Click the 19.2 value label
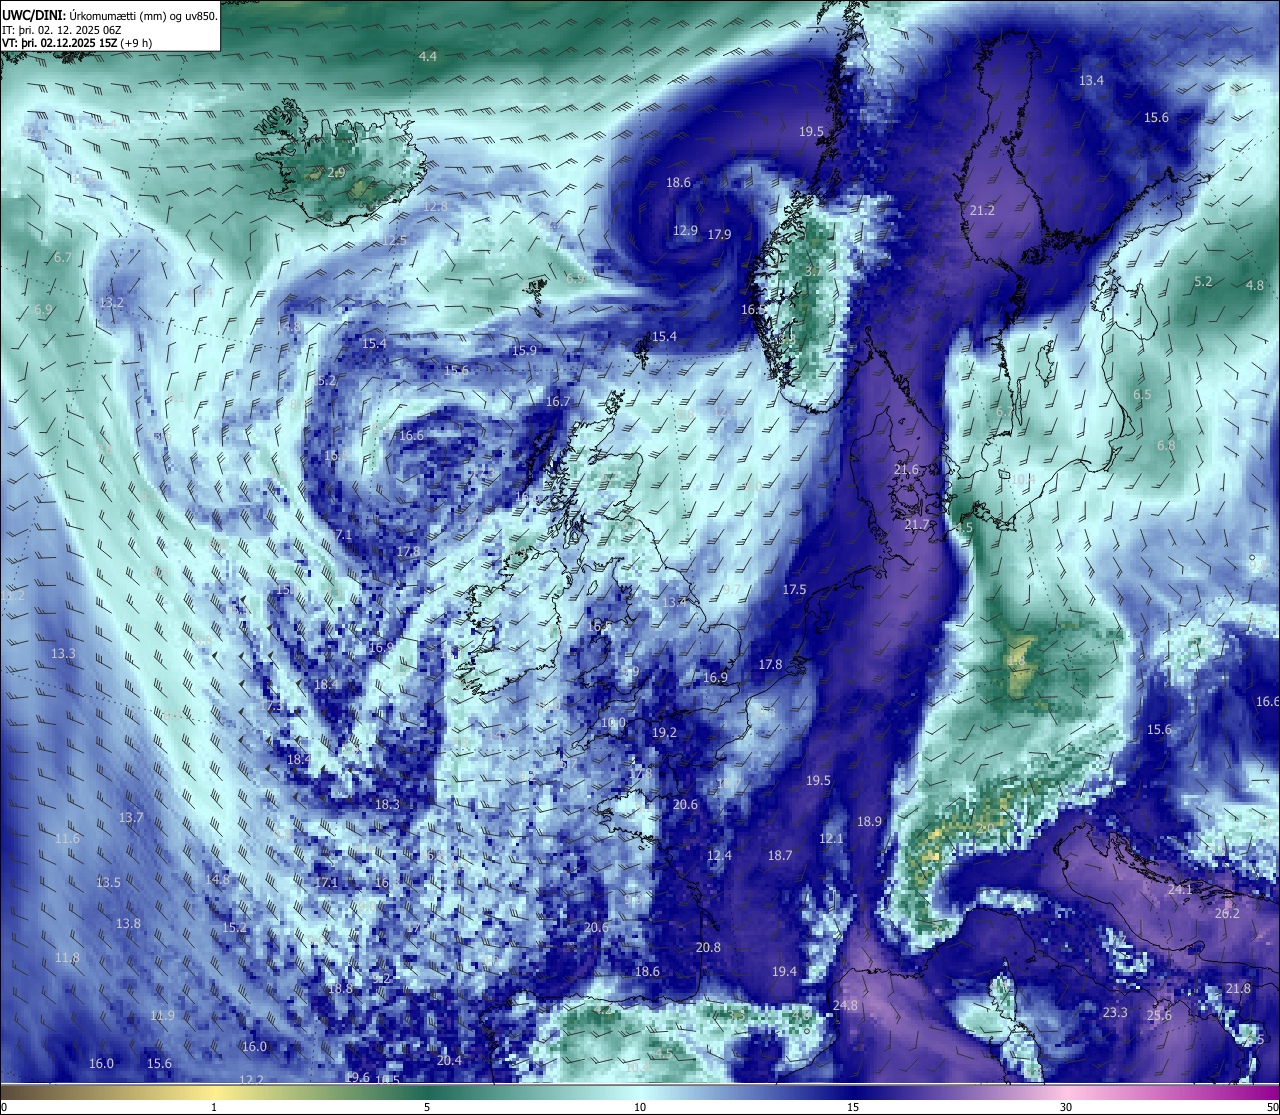The image size is (1280, 1115). coord(664,733)
